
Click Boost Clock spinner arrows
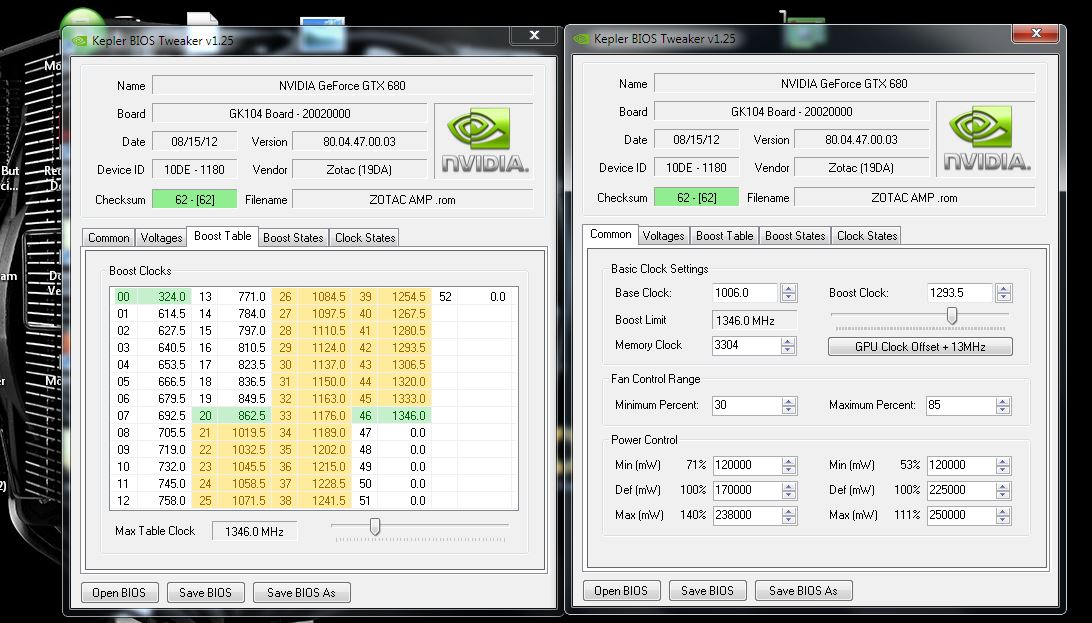[1004, 293]
